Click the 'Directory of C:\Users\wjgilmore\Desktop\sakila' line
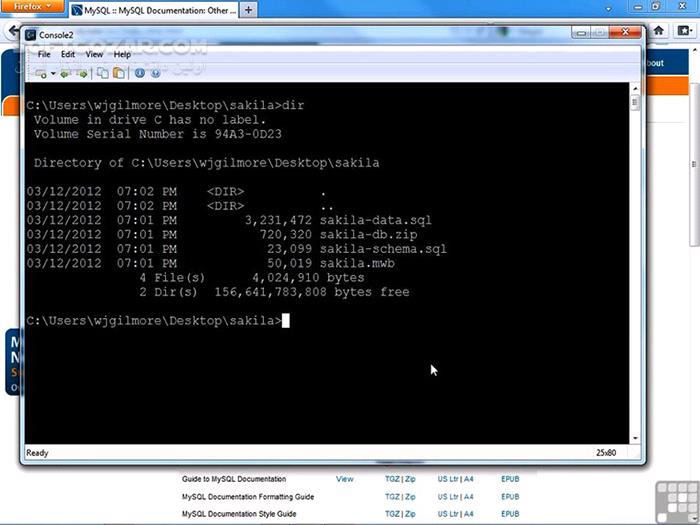 pyautogui.click(x=206, y=162)
